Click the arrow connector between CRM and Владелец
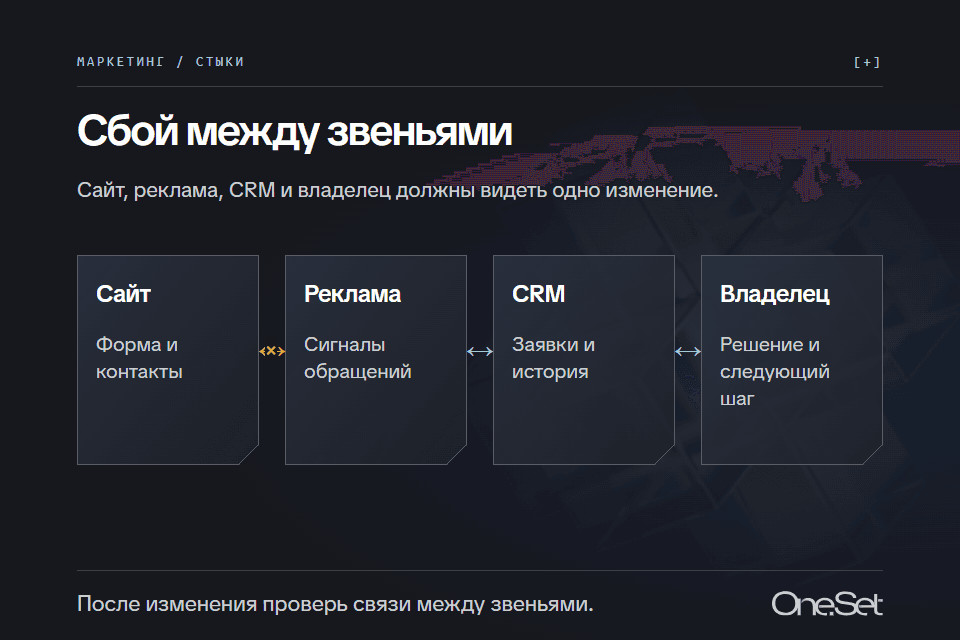 [688, 351]
